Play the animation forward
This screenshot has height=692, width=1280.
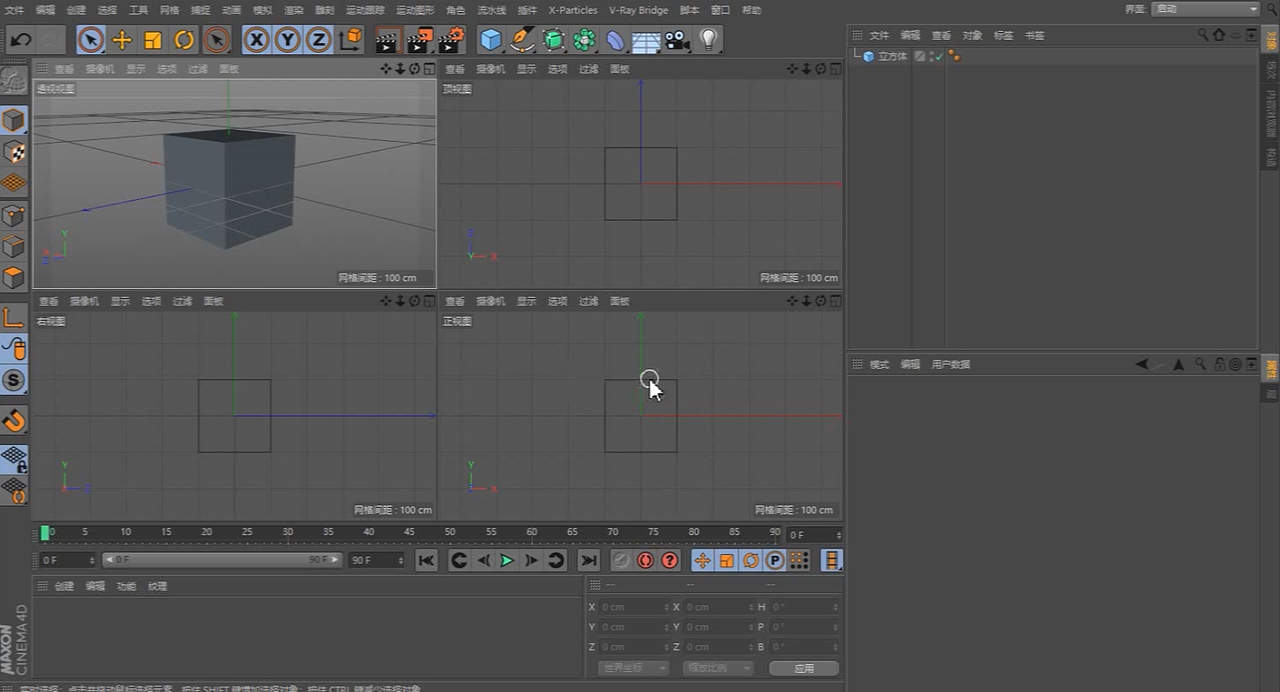point(507,561)
